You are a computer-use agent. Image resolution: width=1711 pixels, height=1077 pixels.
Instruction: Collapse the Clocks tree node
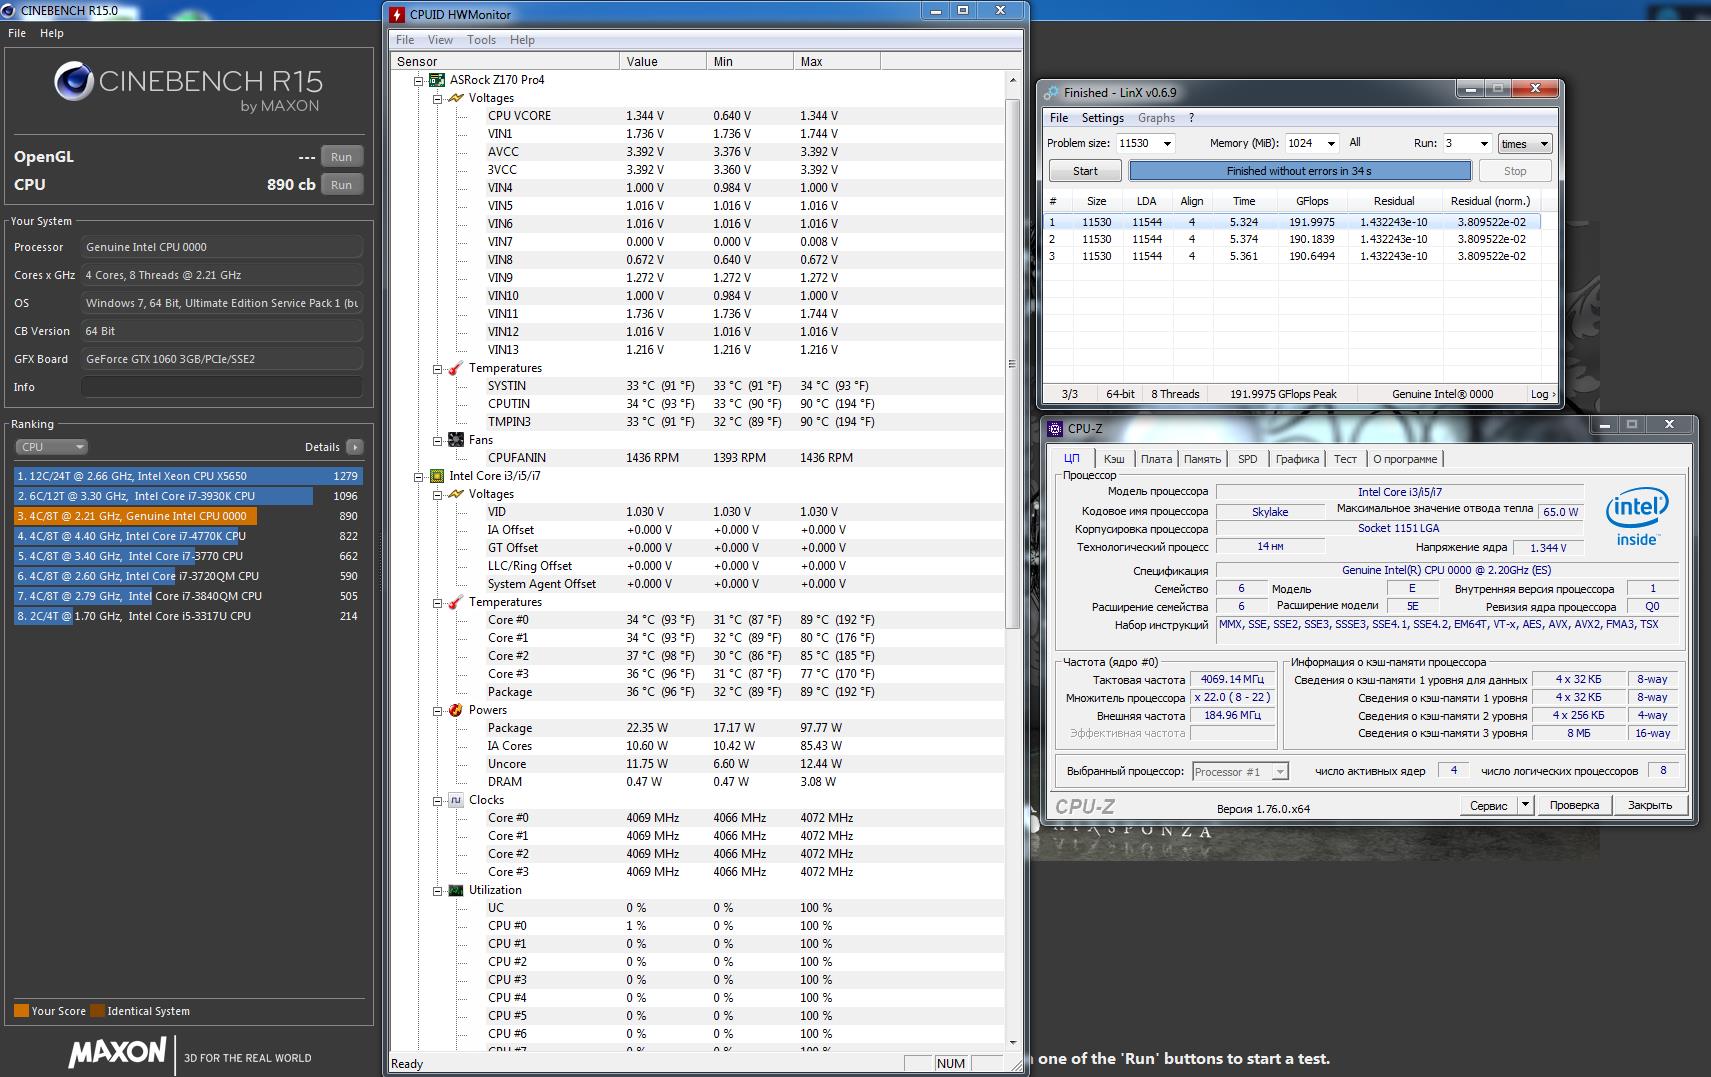pyautogui.click(x=437, y=800)
